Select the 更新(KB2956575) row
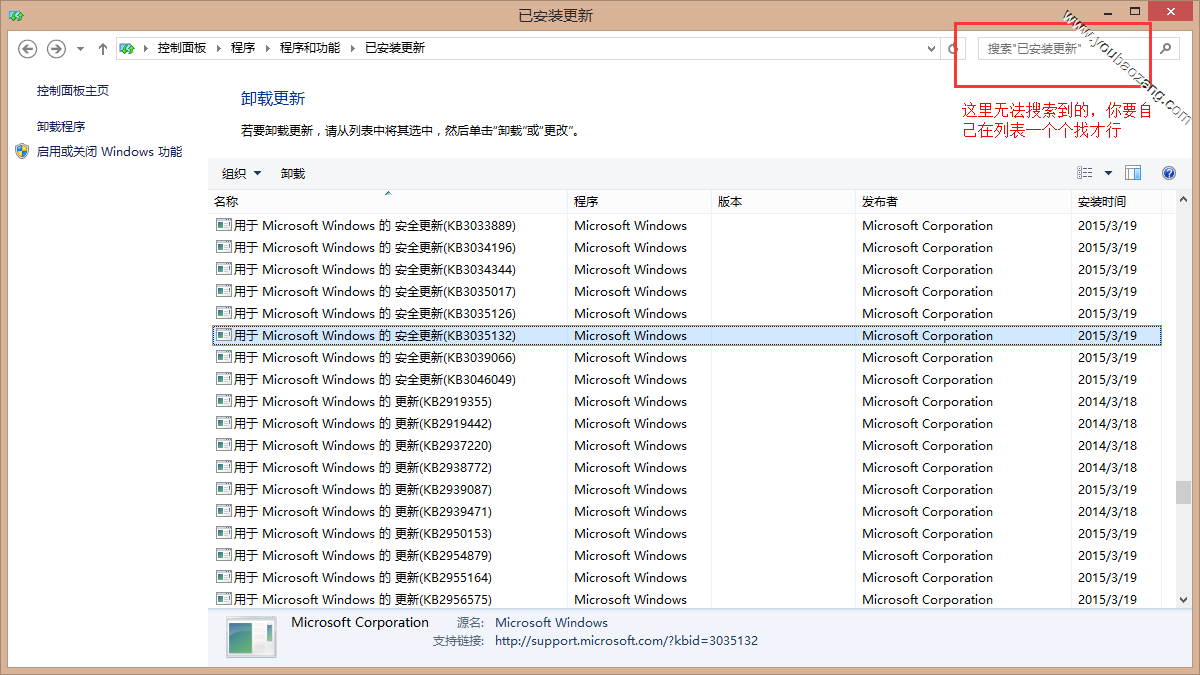1200x675 pixels. click(687, 599)
